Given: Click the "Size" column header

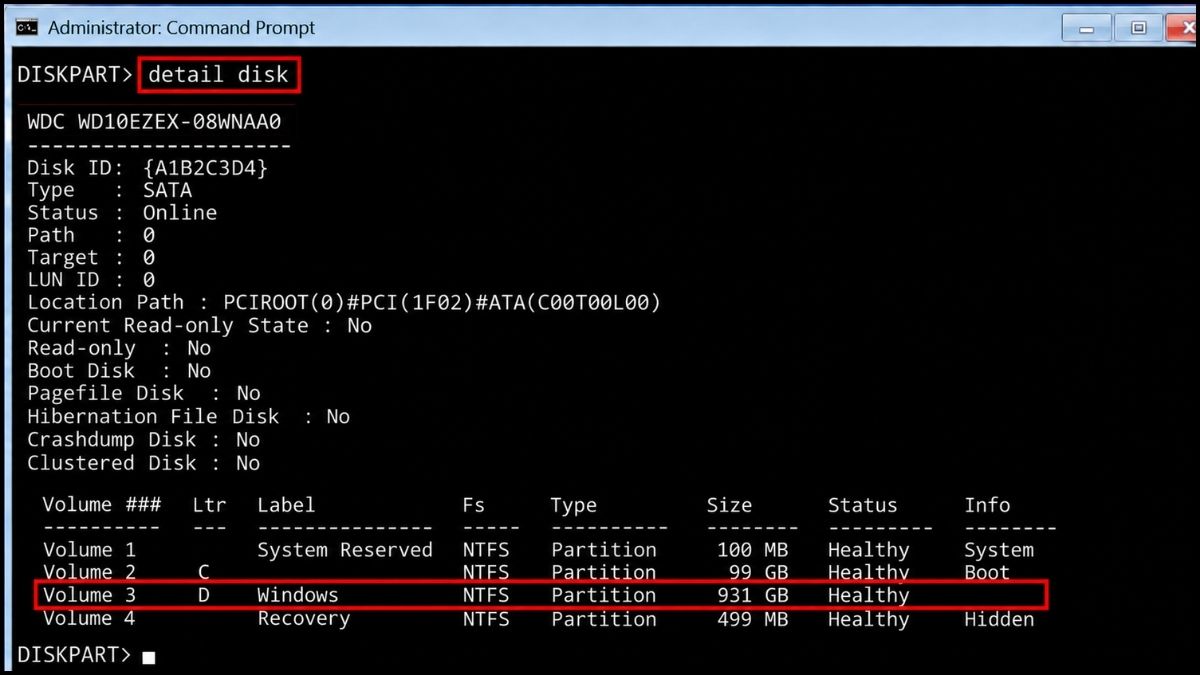Looking at the screenshot, I should 729,505.
